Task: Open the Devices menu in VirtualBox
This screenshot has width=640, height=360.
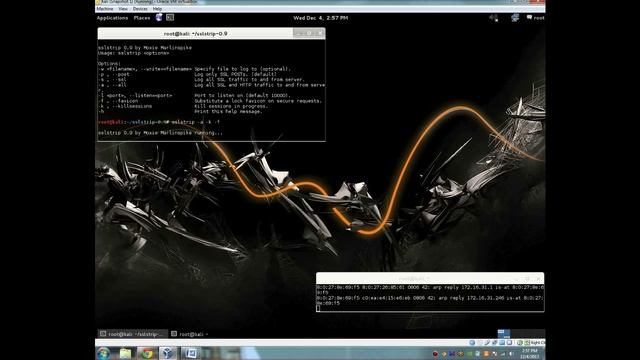Action: click(x=140, y=9)
